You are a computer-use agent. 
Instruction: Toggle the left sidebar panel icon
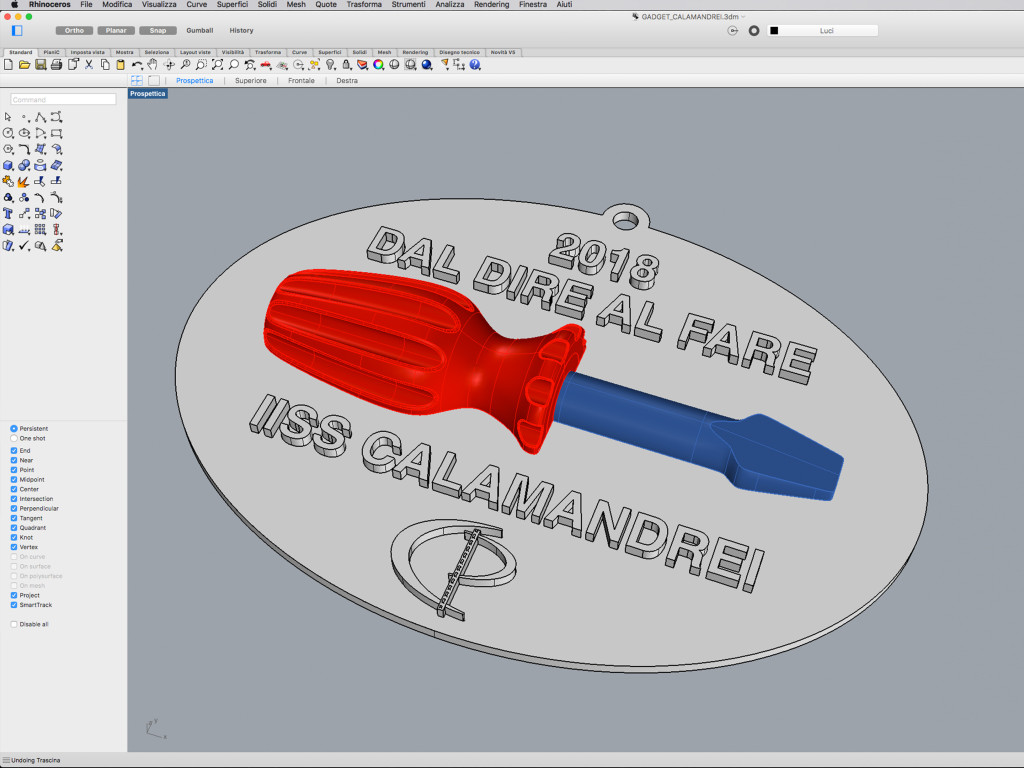(x=17, y=31)
